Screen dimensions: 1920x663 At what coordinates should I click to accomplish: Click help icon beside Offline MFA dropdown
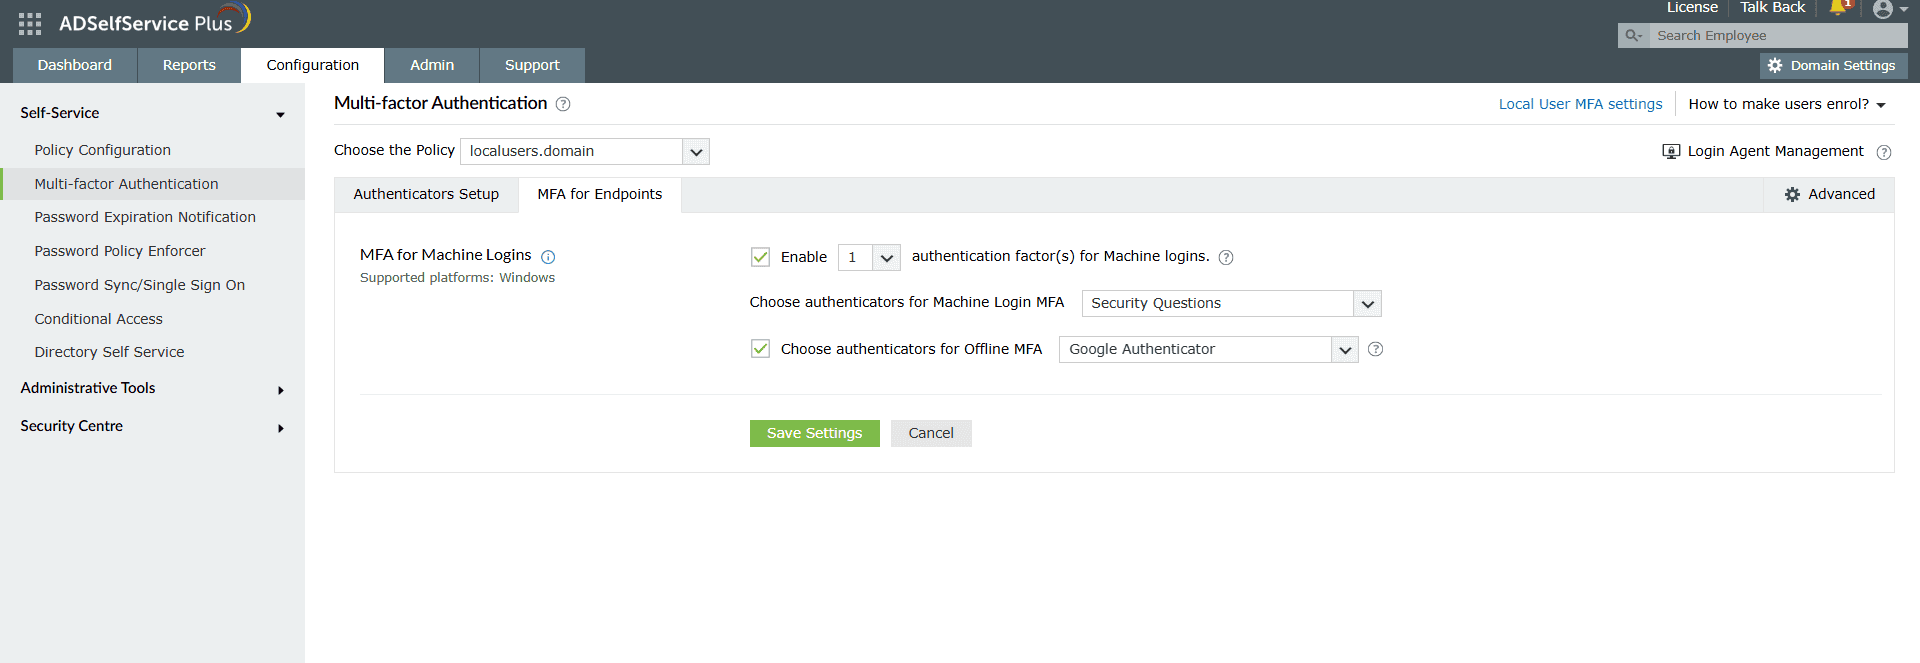click(x=1376, y=349)
